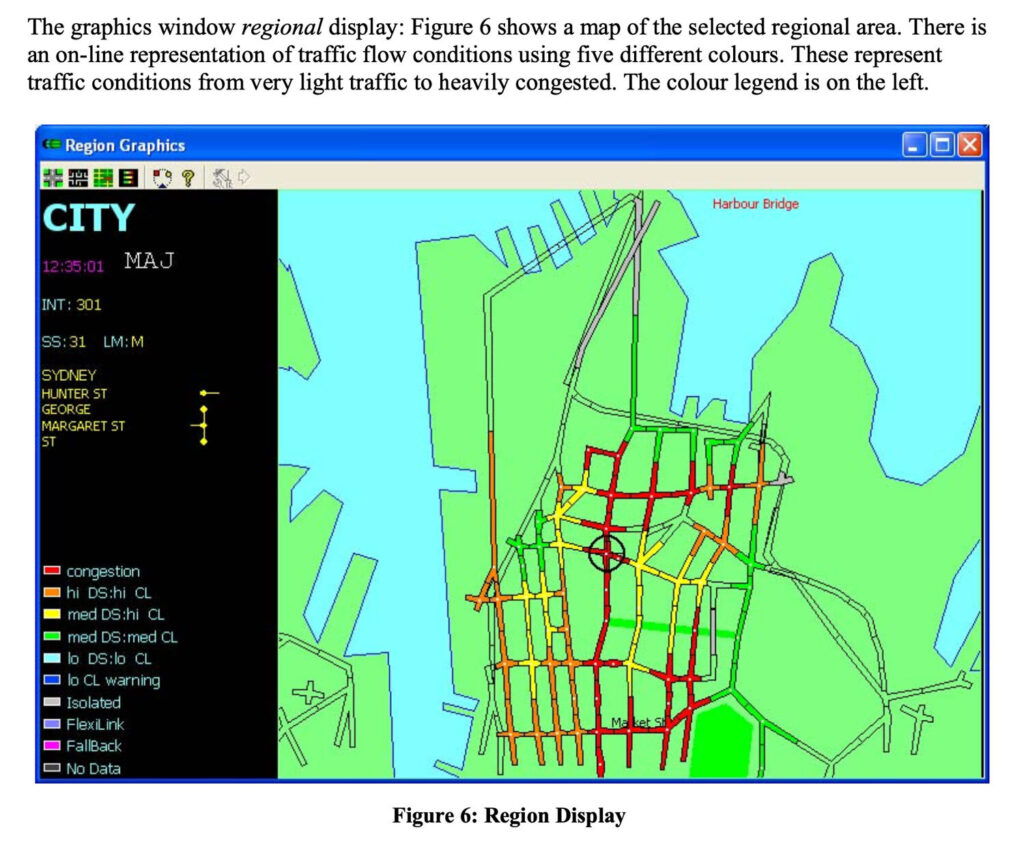Minimize the Region Graphics window
Viewport: 1024px width, 845px height.
coord(914,145)
